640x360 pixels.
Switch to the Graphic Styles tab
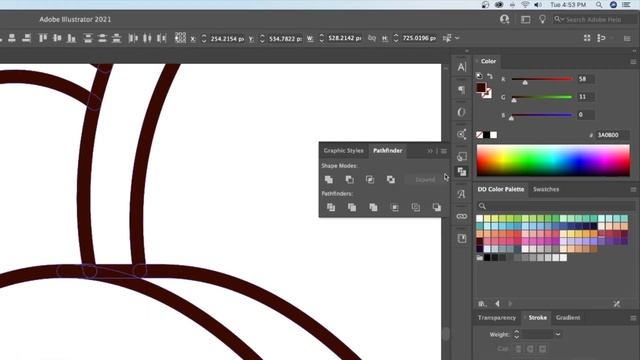tap(343, 151)
